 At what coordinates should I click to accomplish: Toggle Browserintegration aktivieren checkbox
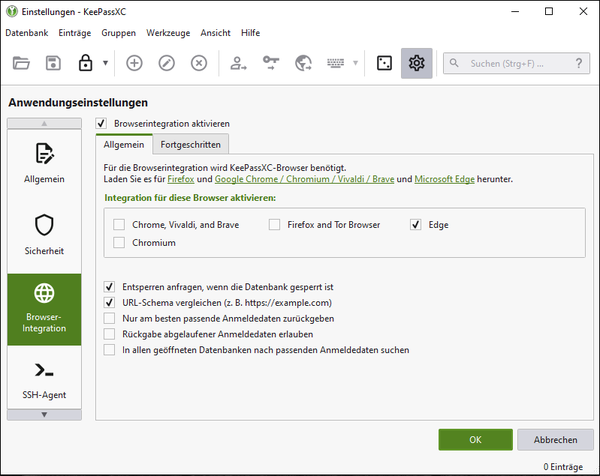pyautogui.click(x=101, y=124)
